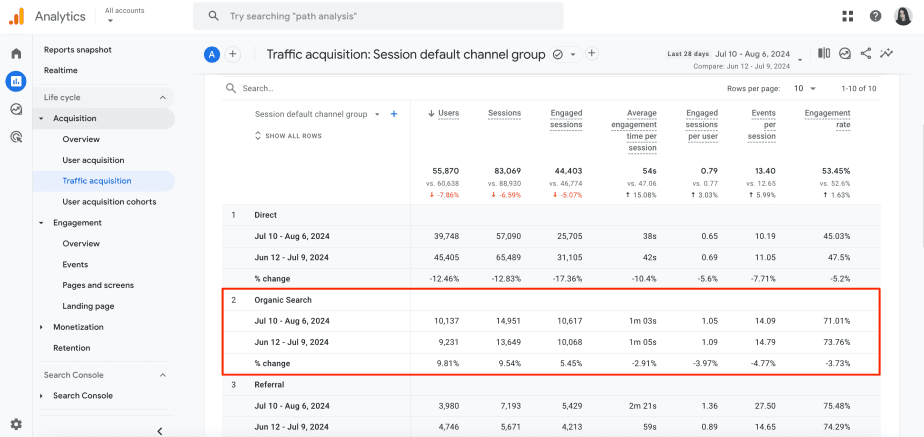
Task: Click the Help question mark icon
Action: [875, 16]
